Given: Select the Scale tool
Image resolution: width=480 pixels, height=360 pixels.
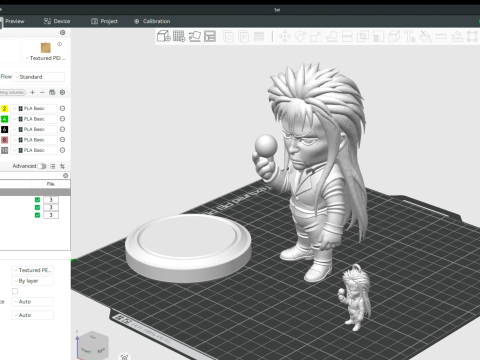Looking at the screenshot, I should pos(316,36).
